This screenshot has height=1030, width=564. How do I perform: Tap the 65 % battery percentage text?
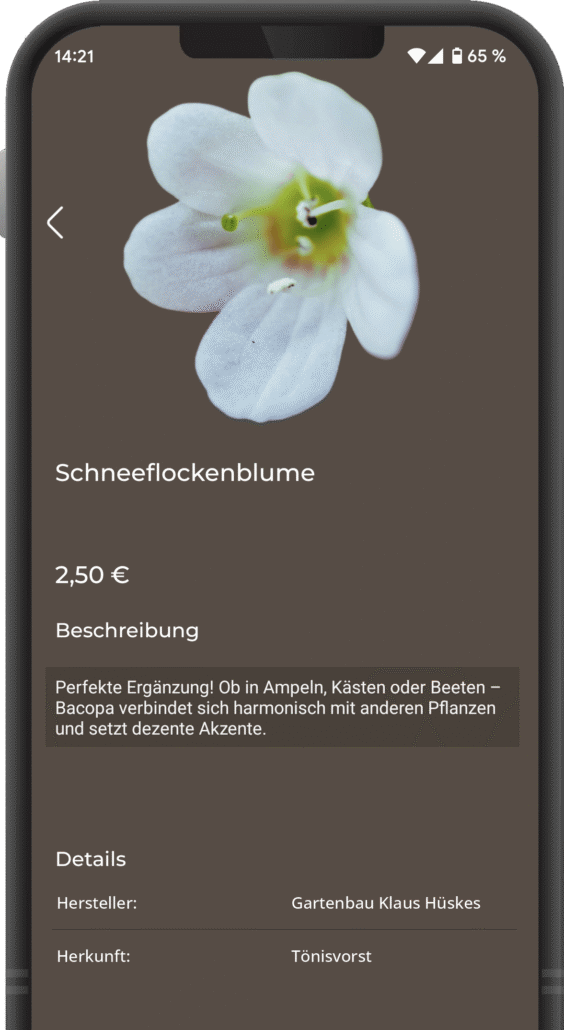pyautogui.click(x=487, y=56)
